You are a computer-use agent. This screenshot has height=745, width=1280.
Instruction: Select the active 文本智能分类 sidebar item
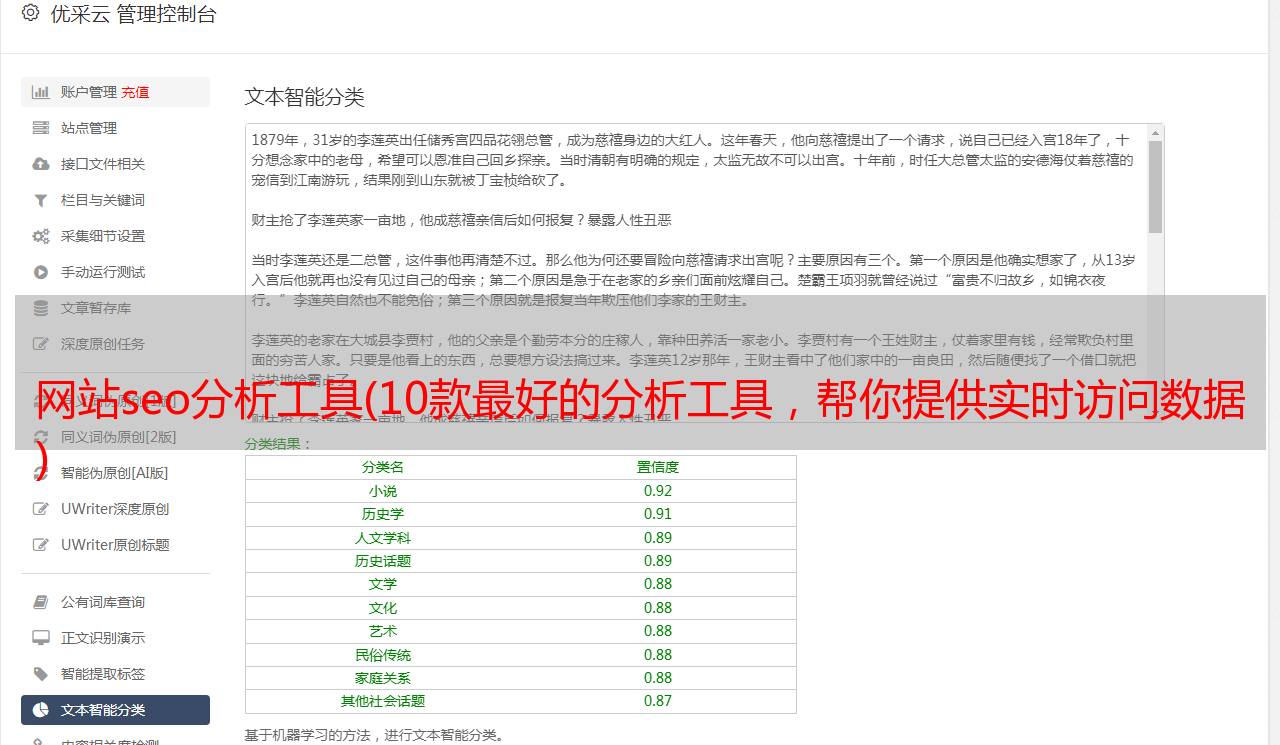115,710
